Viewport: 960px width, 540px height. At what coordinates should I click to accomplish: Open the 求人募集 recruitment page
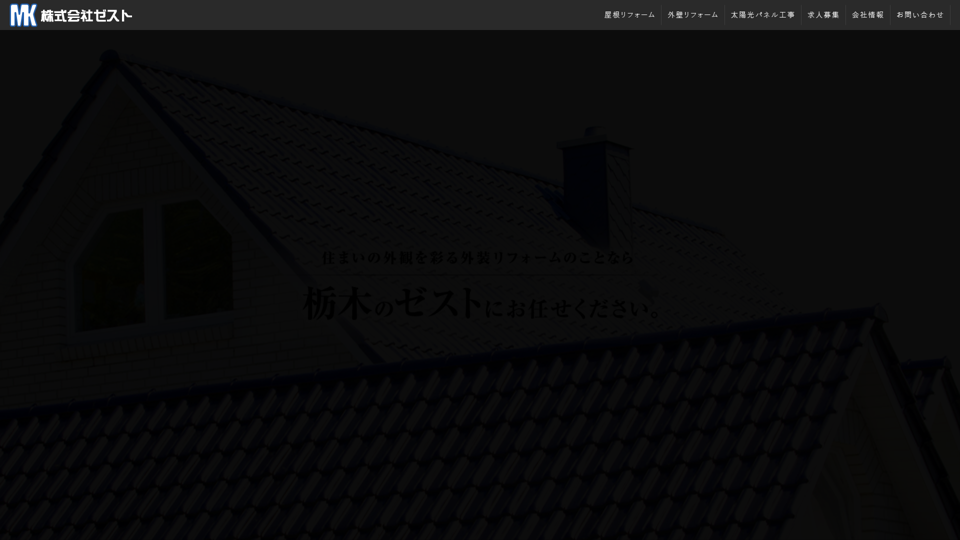click(x=823, y=15)
